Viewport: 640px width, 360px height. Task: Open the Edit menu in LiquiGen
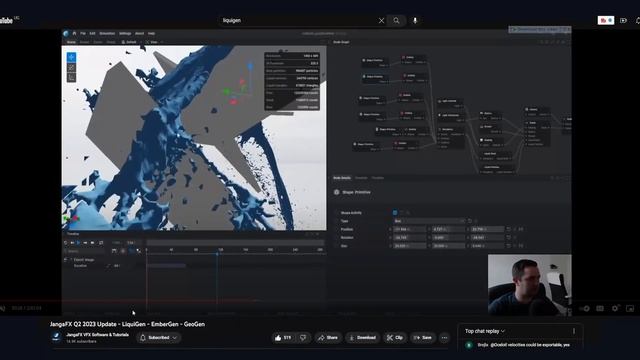(x=92, y=33)
